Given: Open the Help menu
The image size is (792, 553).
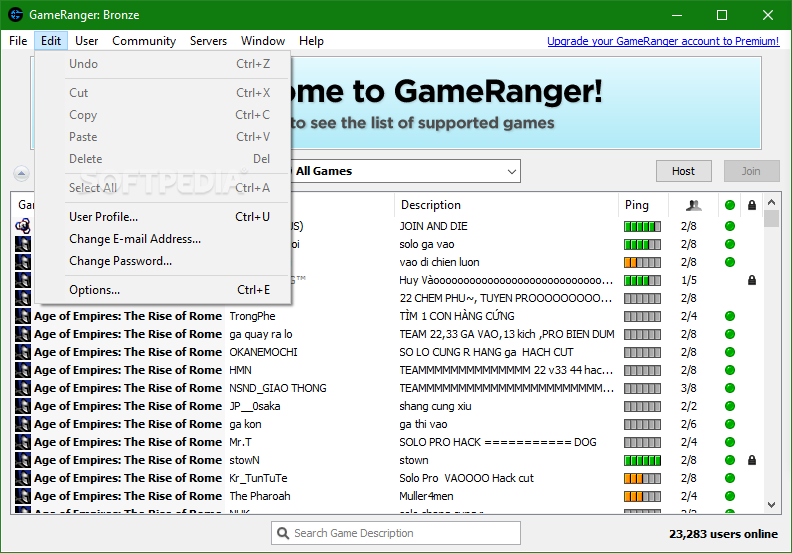Looking at the screenshot, I should 311,41.
